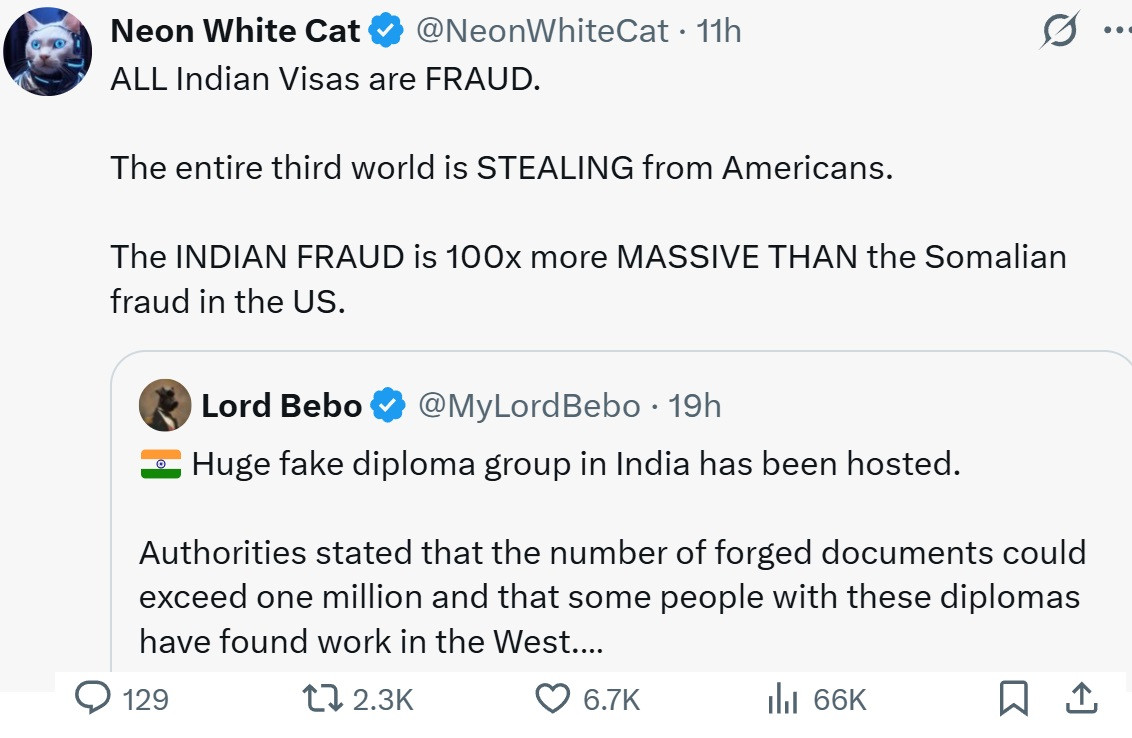Like the post with heart icon
Screen dimensions: 1132x738
coord(553,699)
